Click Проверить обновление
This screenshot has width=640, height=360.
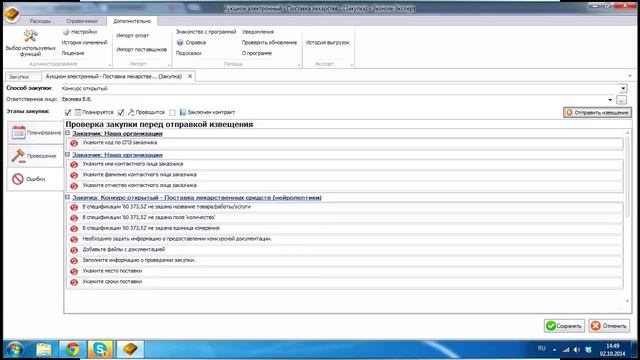coord(269,42)
